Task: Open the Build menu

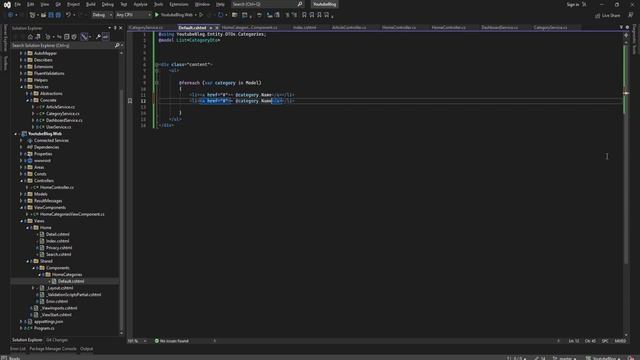Action: pyautogui.click(x=91, y=4)
